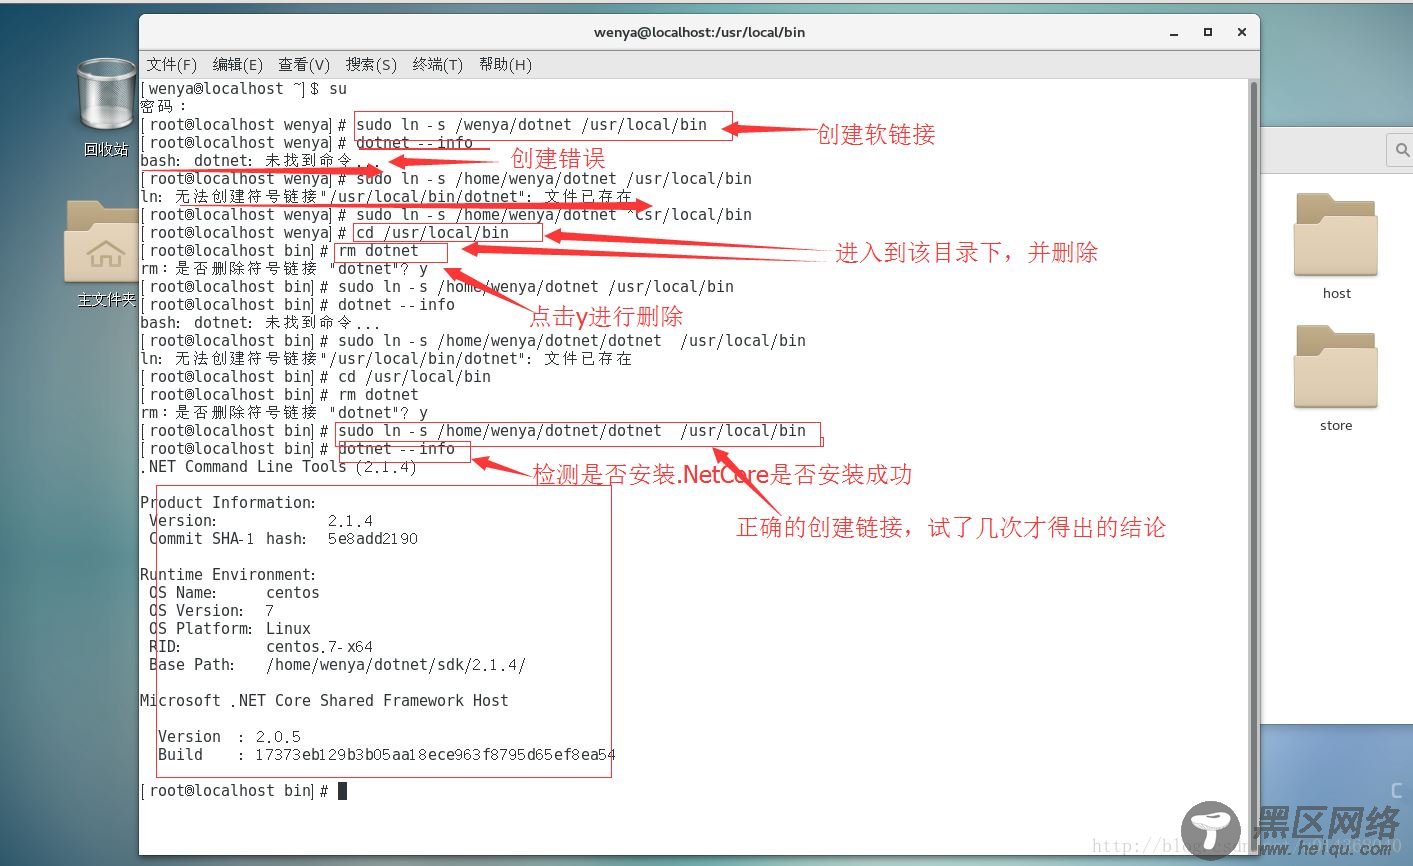Open the host folder in file manager
Viewport: 1413px width, 866px height.
pos(1336,235)
